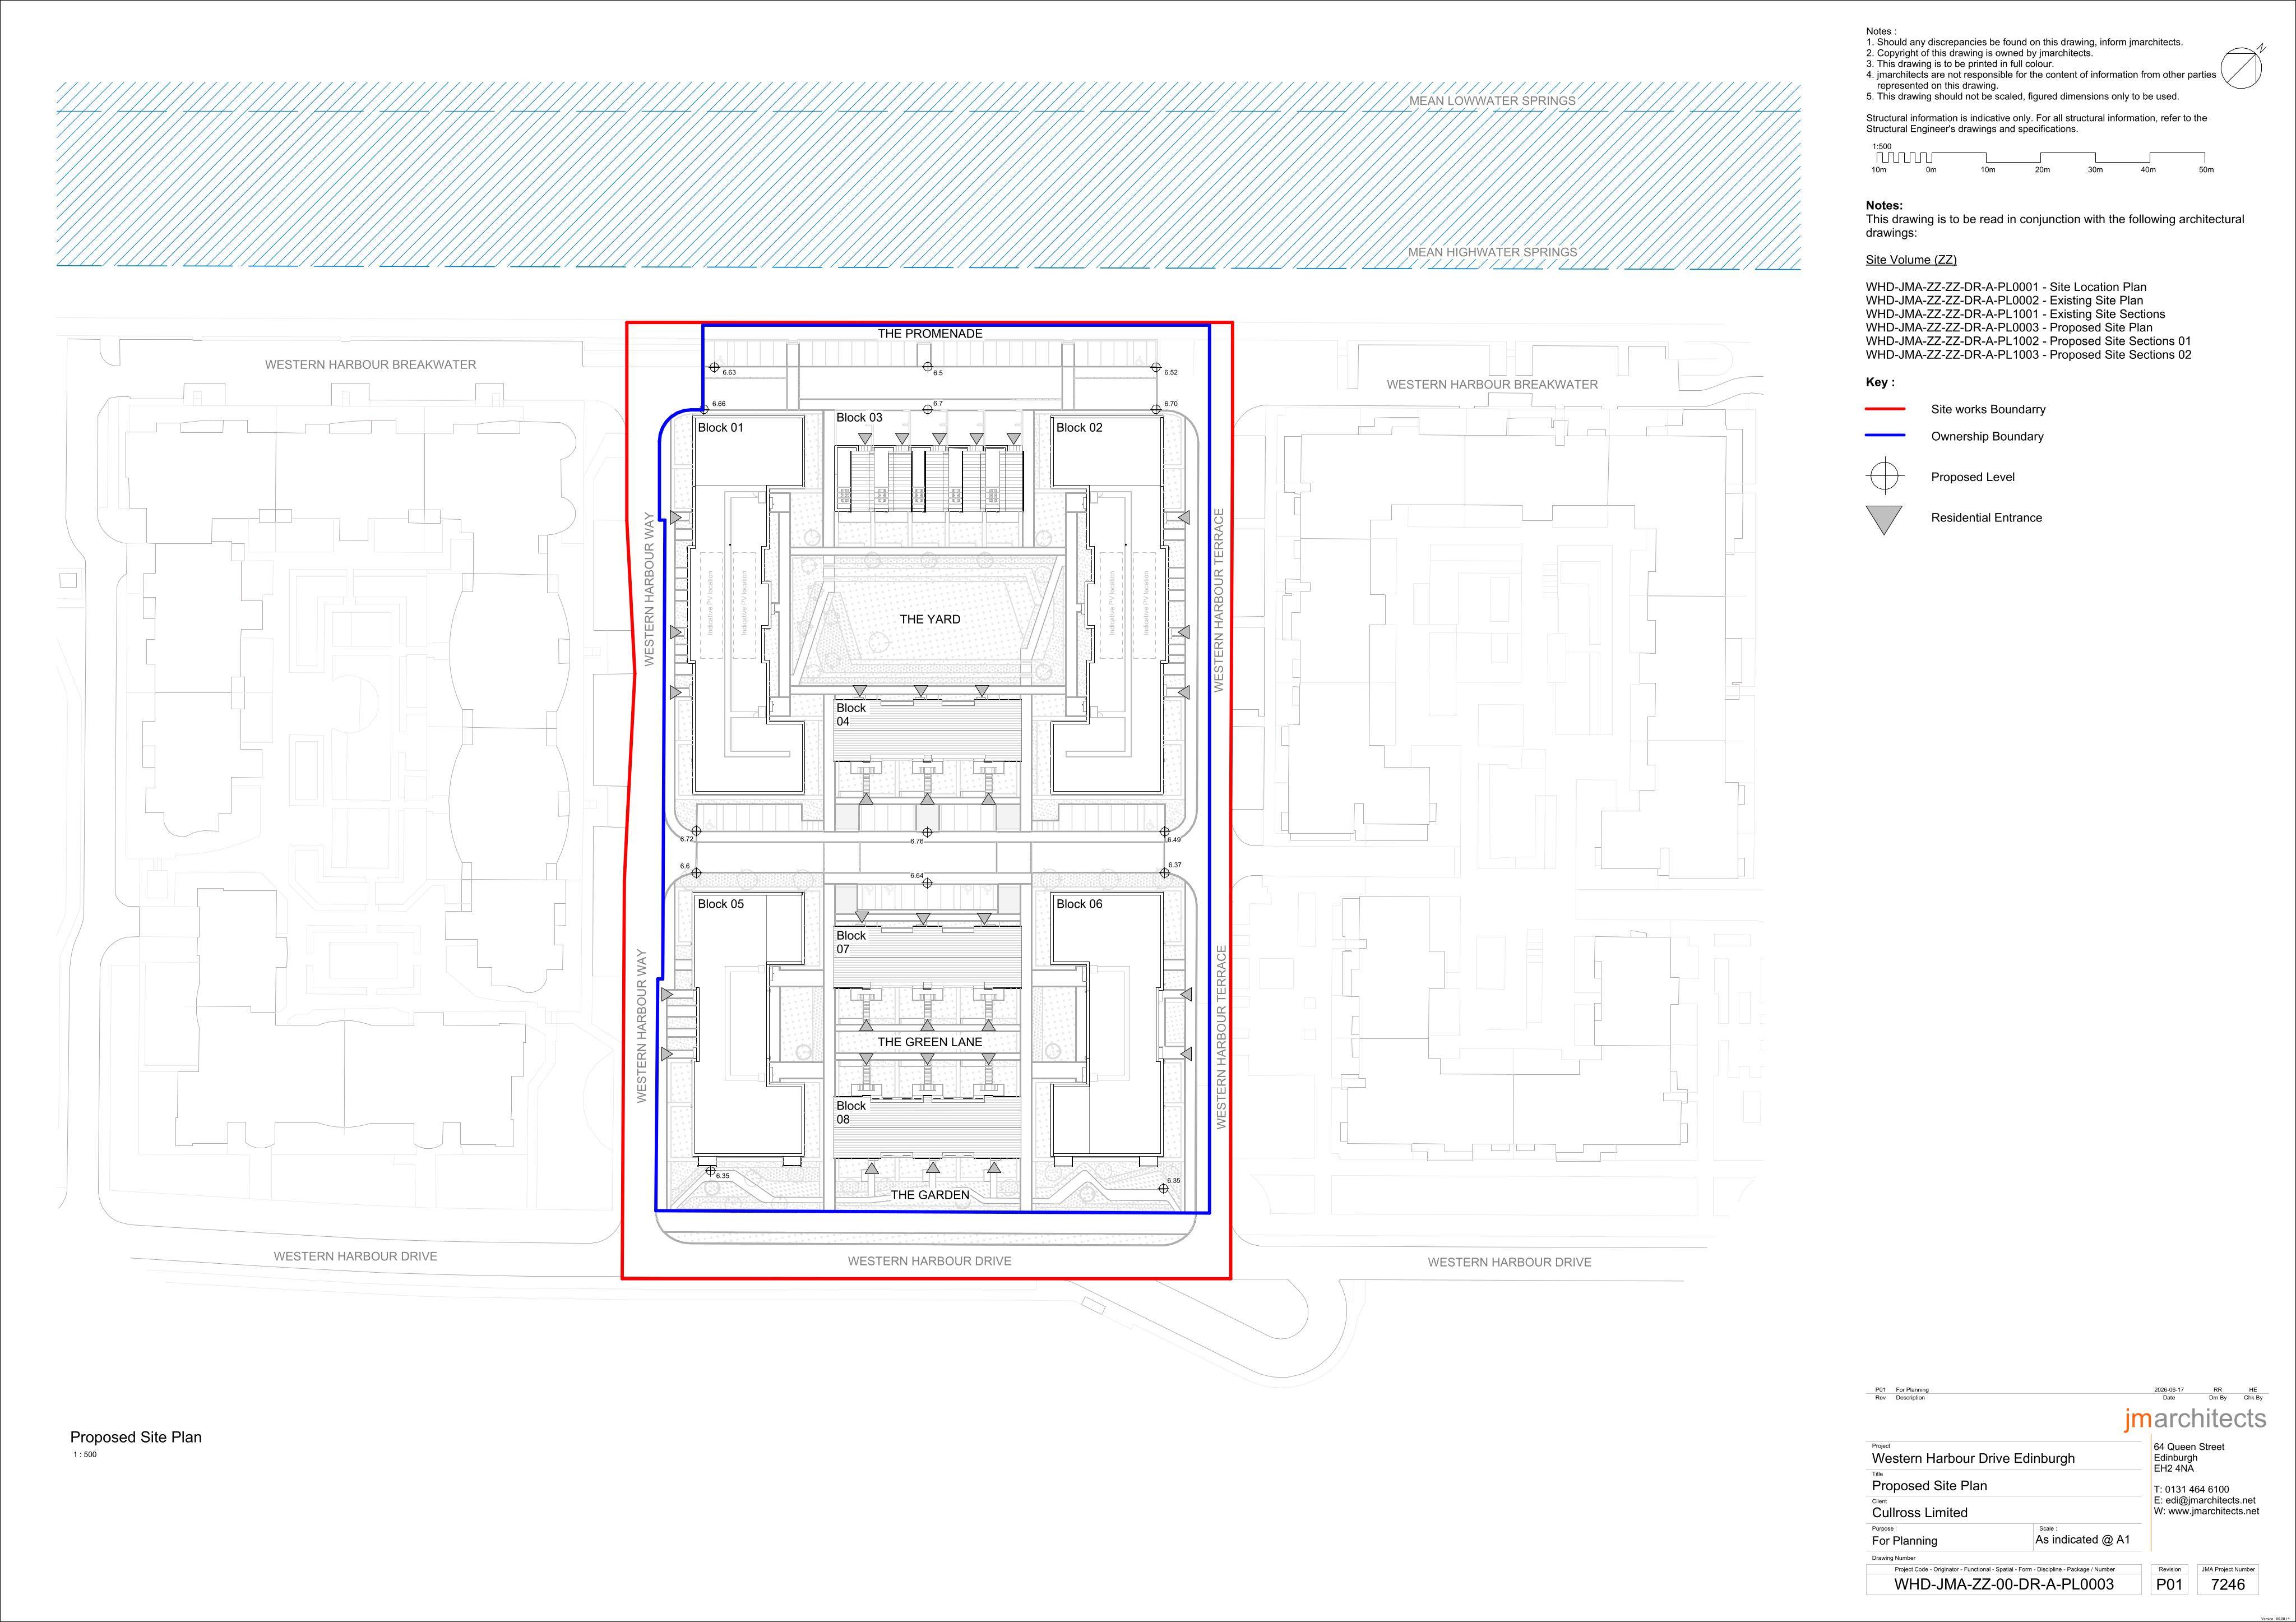The image size is (2296, 1622).
Task: Click THE GREEN LANE label
Action: [930, 1042]
